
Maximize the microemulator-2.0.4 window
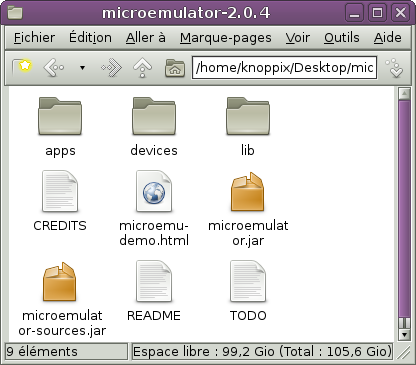[377, 13]
